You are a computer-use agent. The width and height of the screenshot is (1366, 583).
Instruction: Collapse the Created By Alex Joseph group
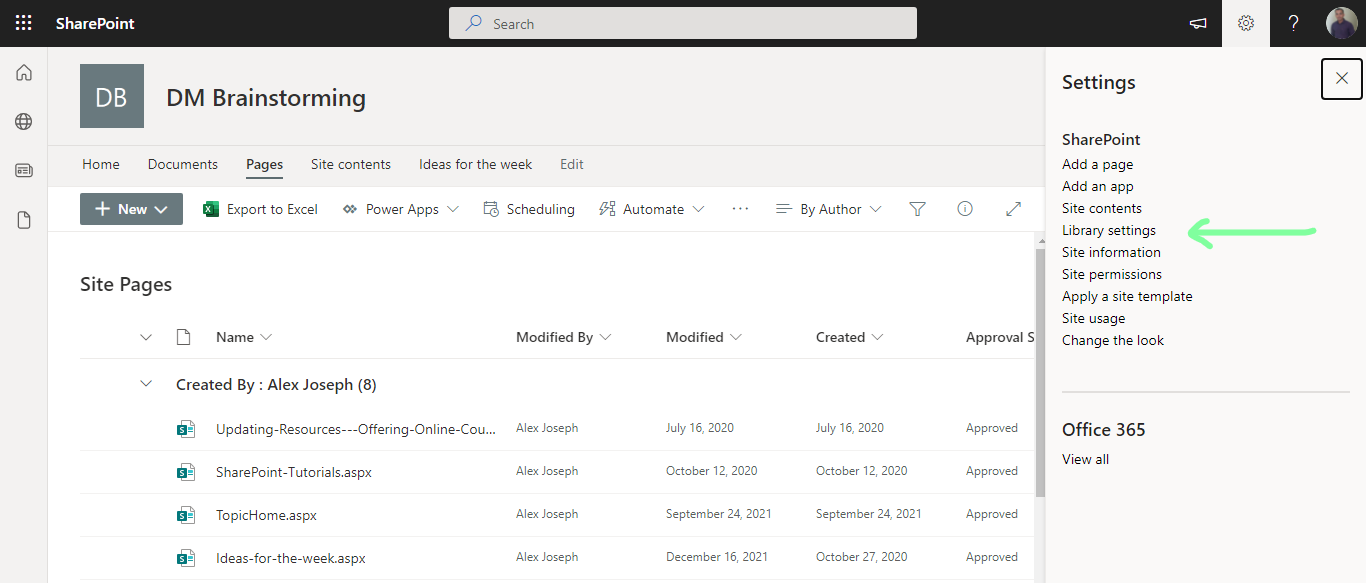coord(146,383)
